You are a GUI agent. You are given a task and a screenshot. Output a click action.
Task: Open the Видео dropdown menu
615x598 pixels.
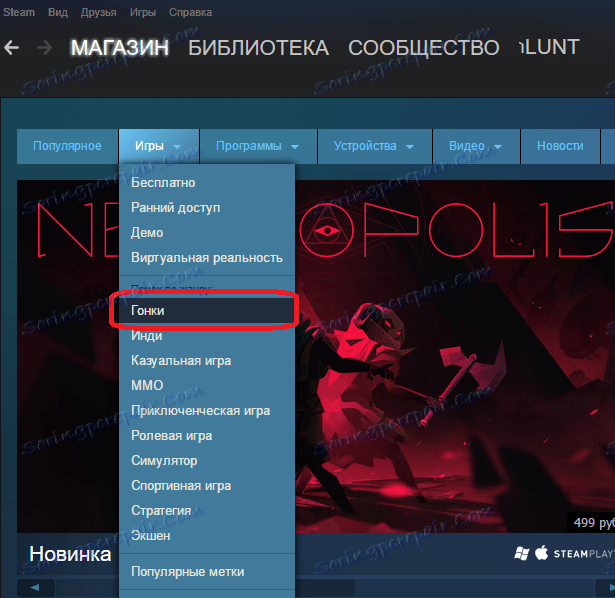click(476, 146)
